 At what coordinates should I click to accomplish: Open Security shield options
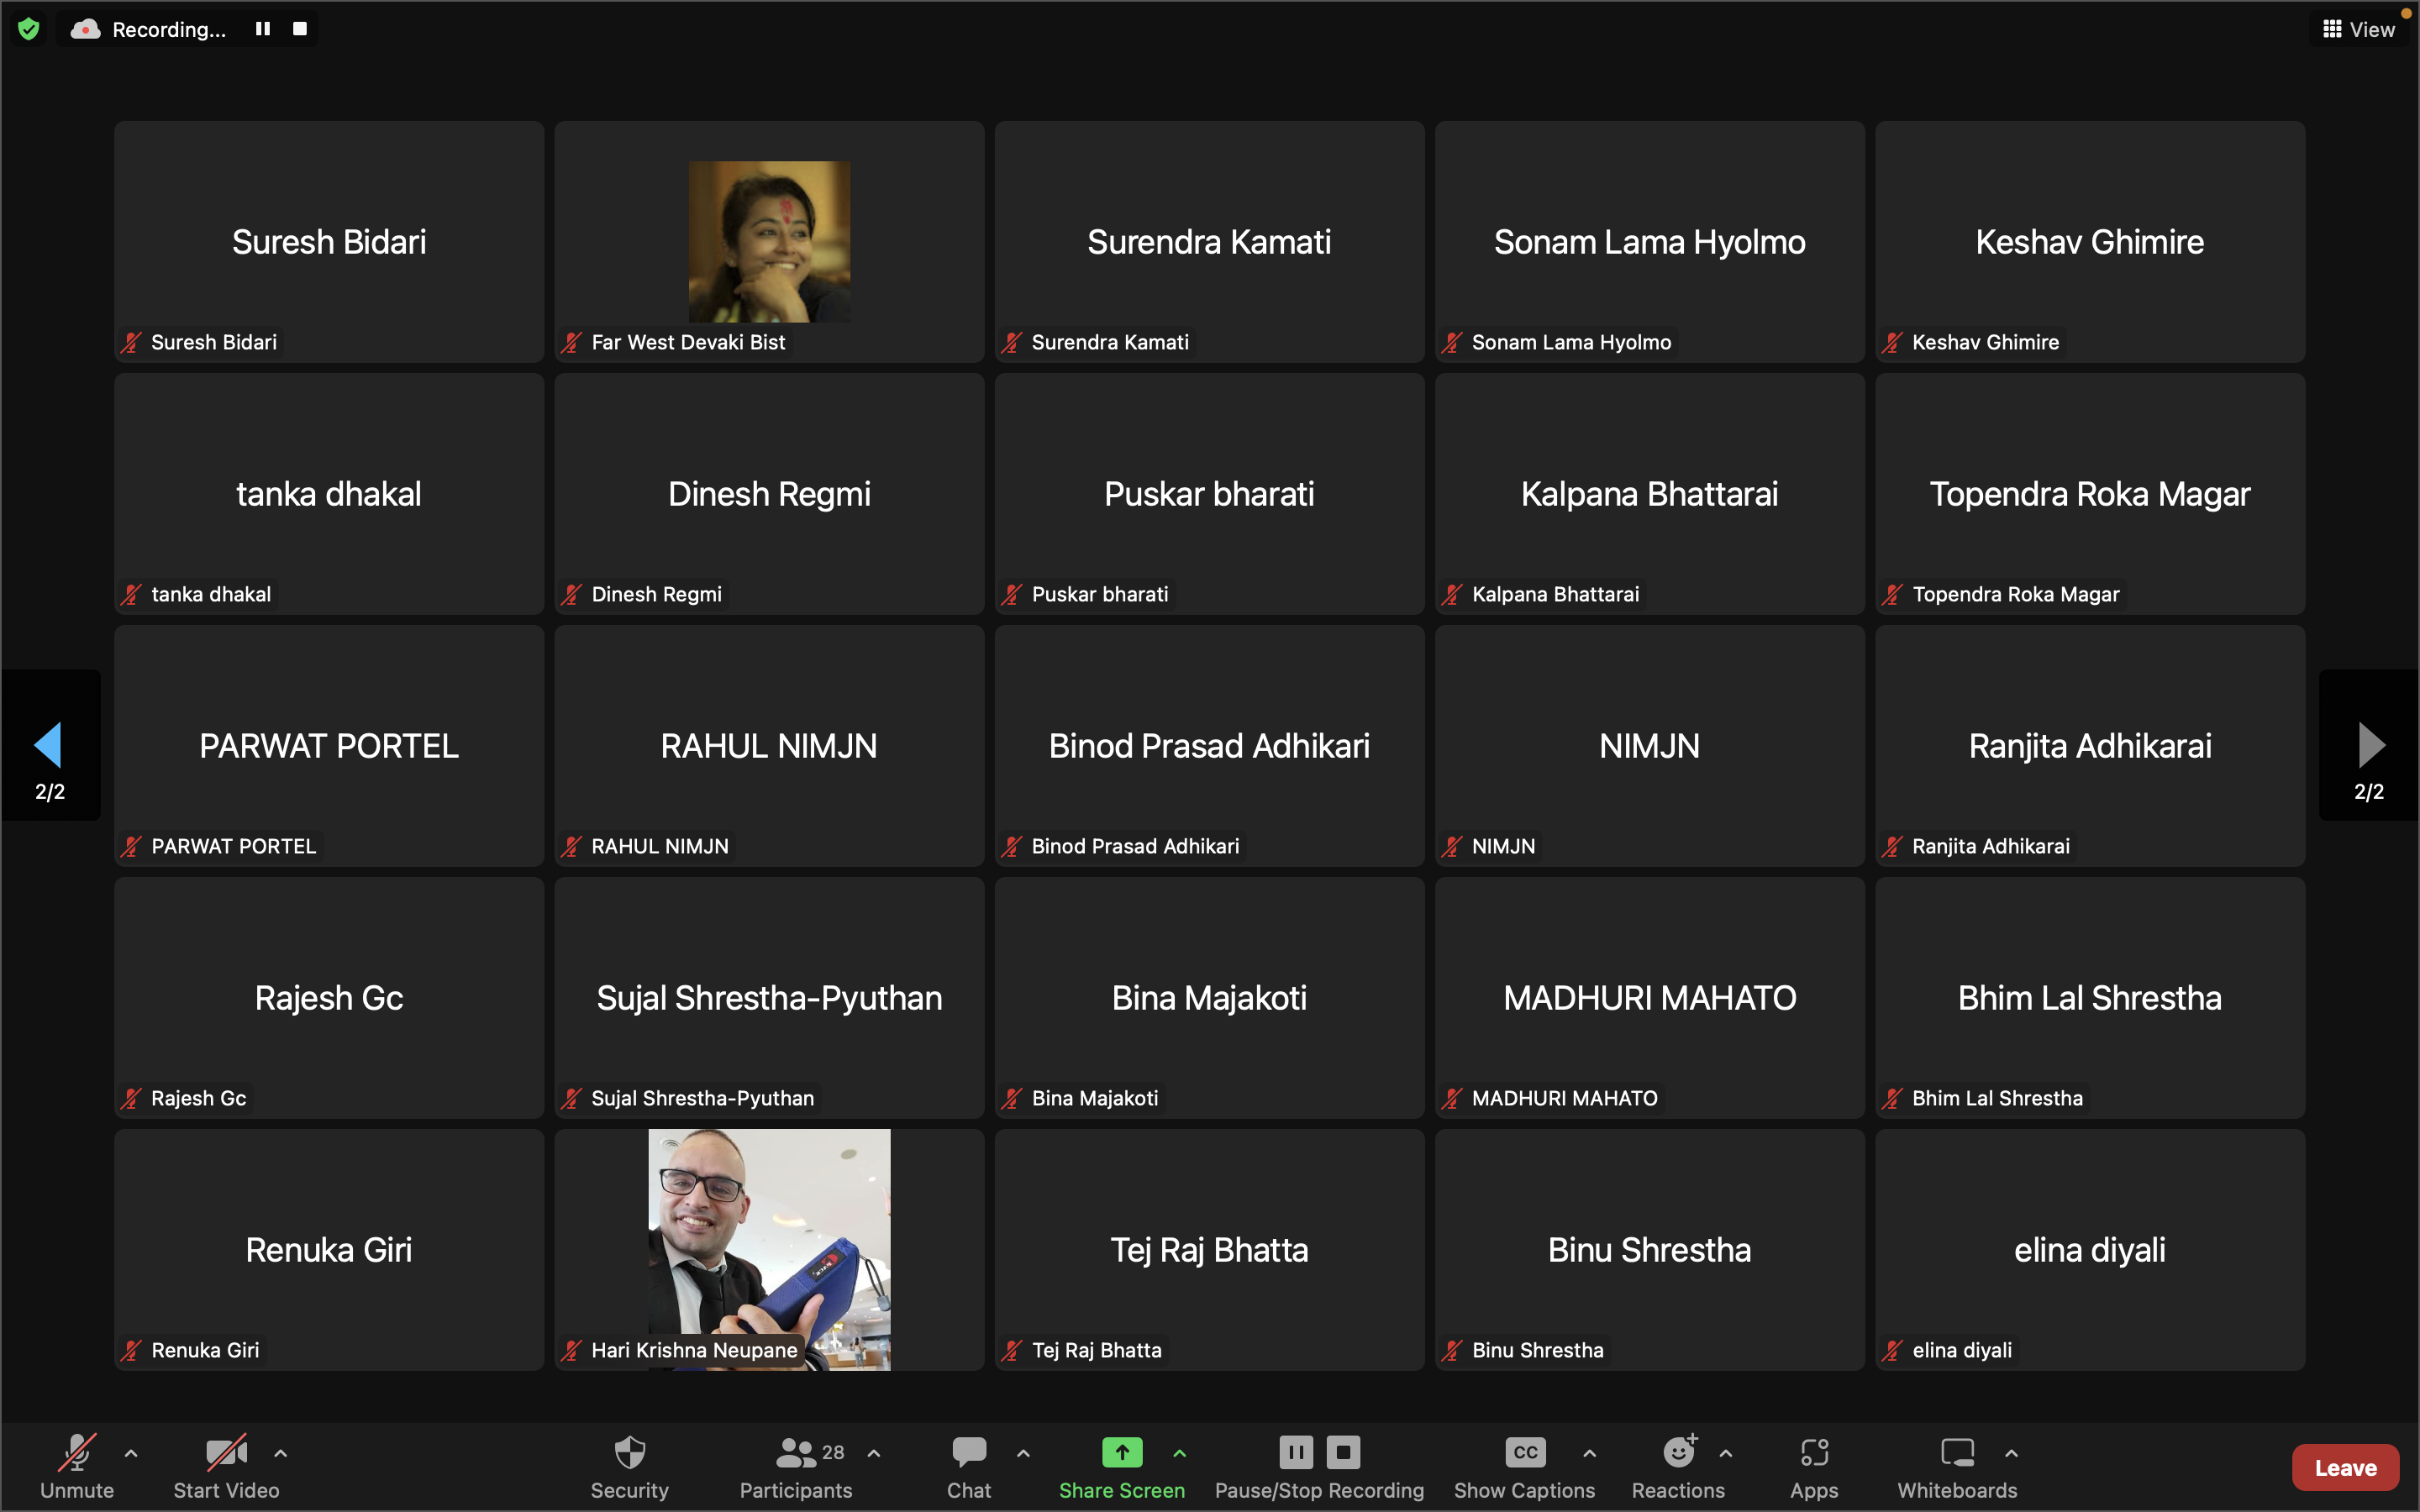click(x=629, y=1466)
